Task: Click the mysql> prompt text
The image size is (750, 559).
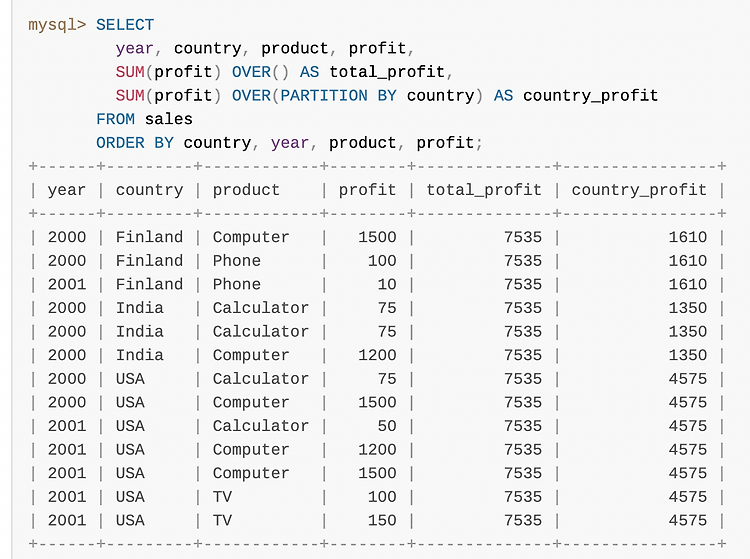Action: [x=57, y=25]
